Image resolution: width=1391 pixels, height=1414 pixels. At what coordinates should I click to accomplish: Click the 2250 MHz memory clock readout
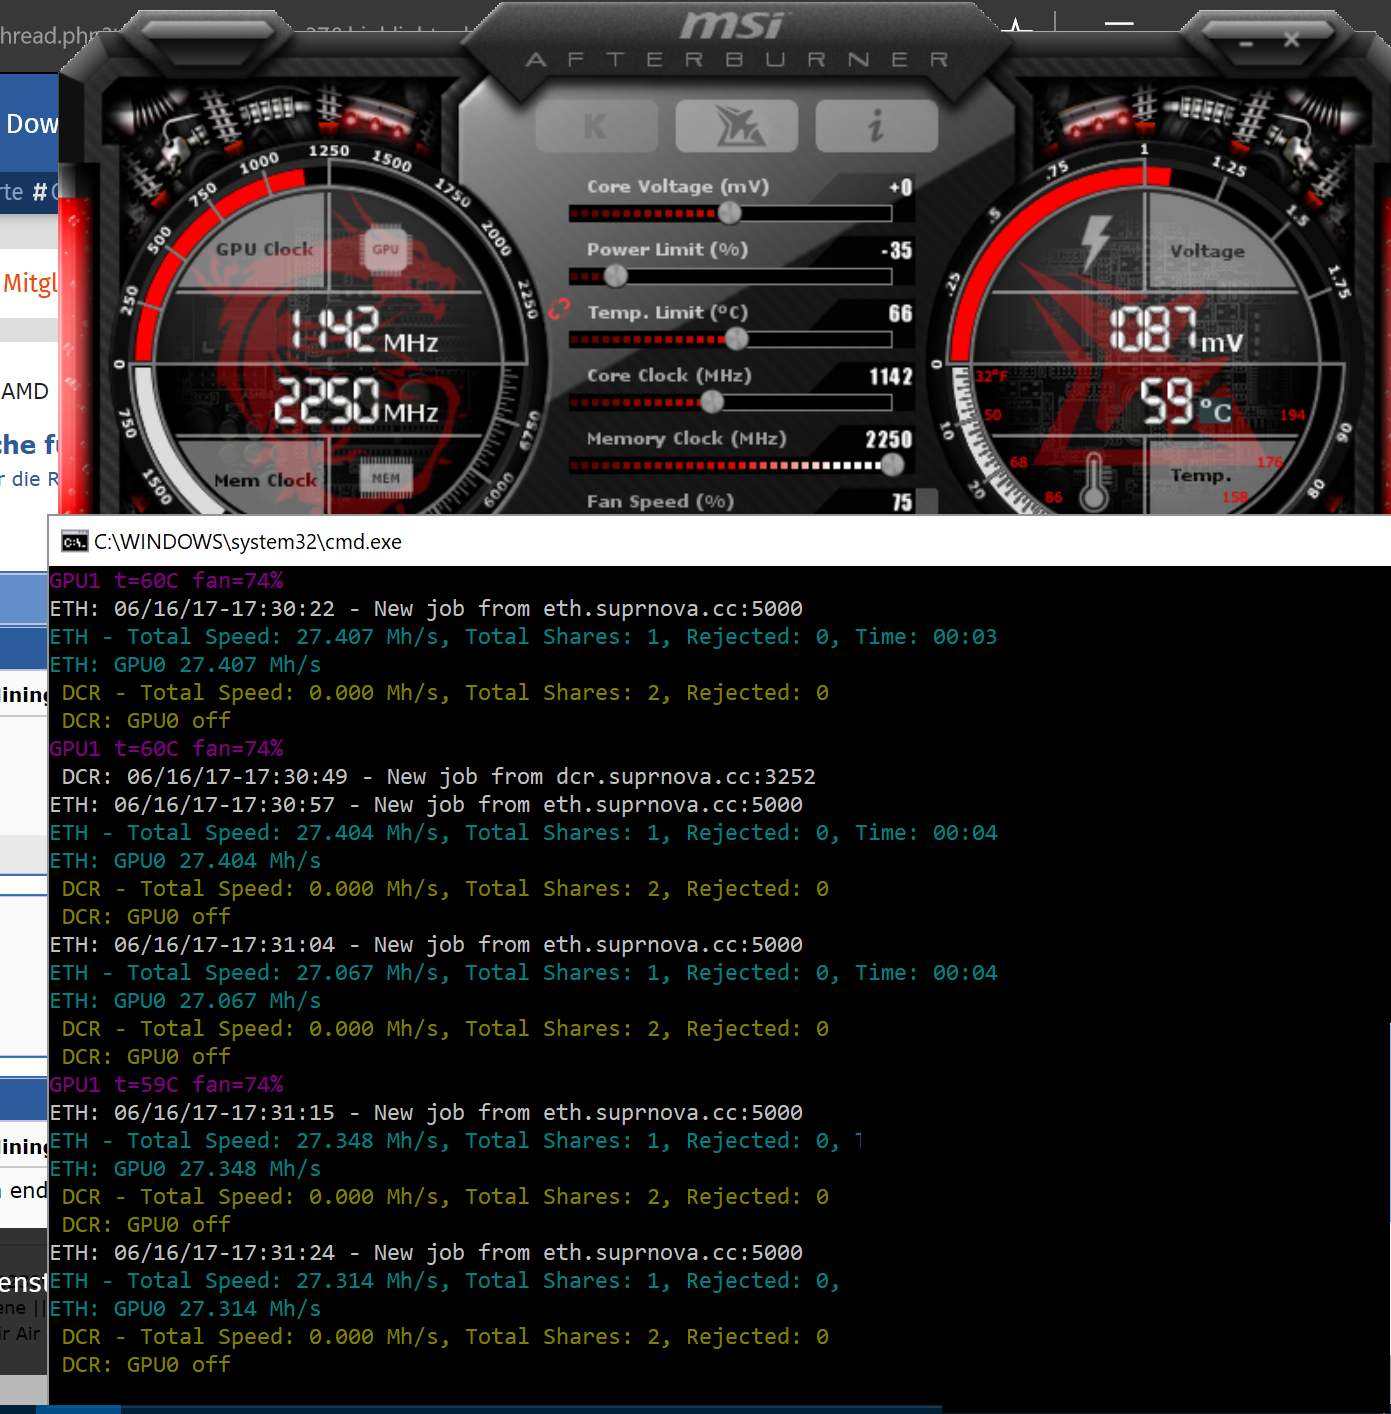click(357, 402)
